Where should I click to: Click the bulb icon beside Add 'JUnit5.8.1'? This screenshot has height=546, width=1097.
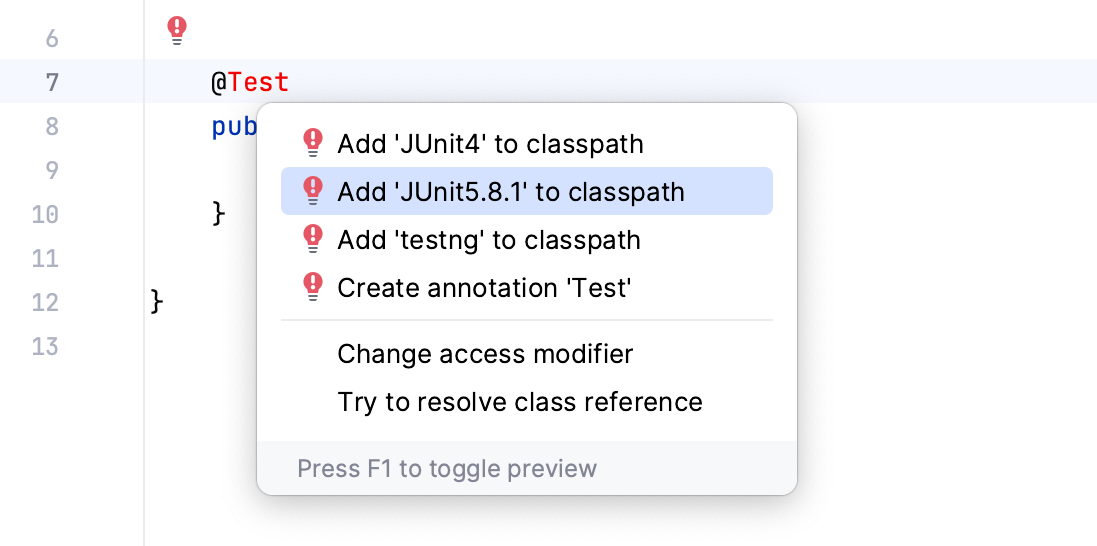pos(313,191)
